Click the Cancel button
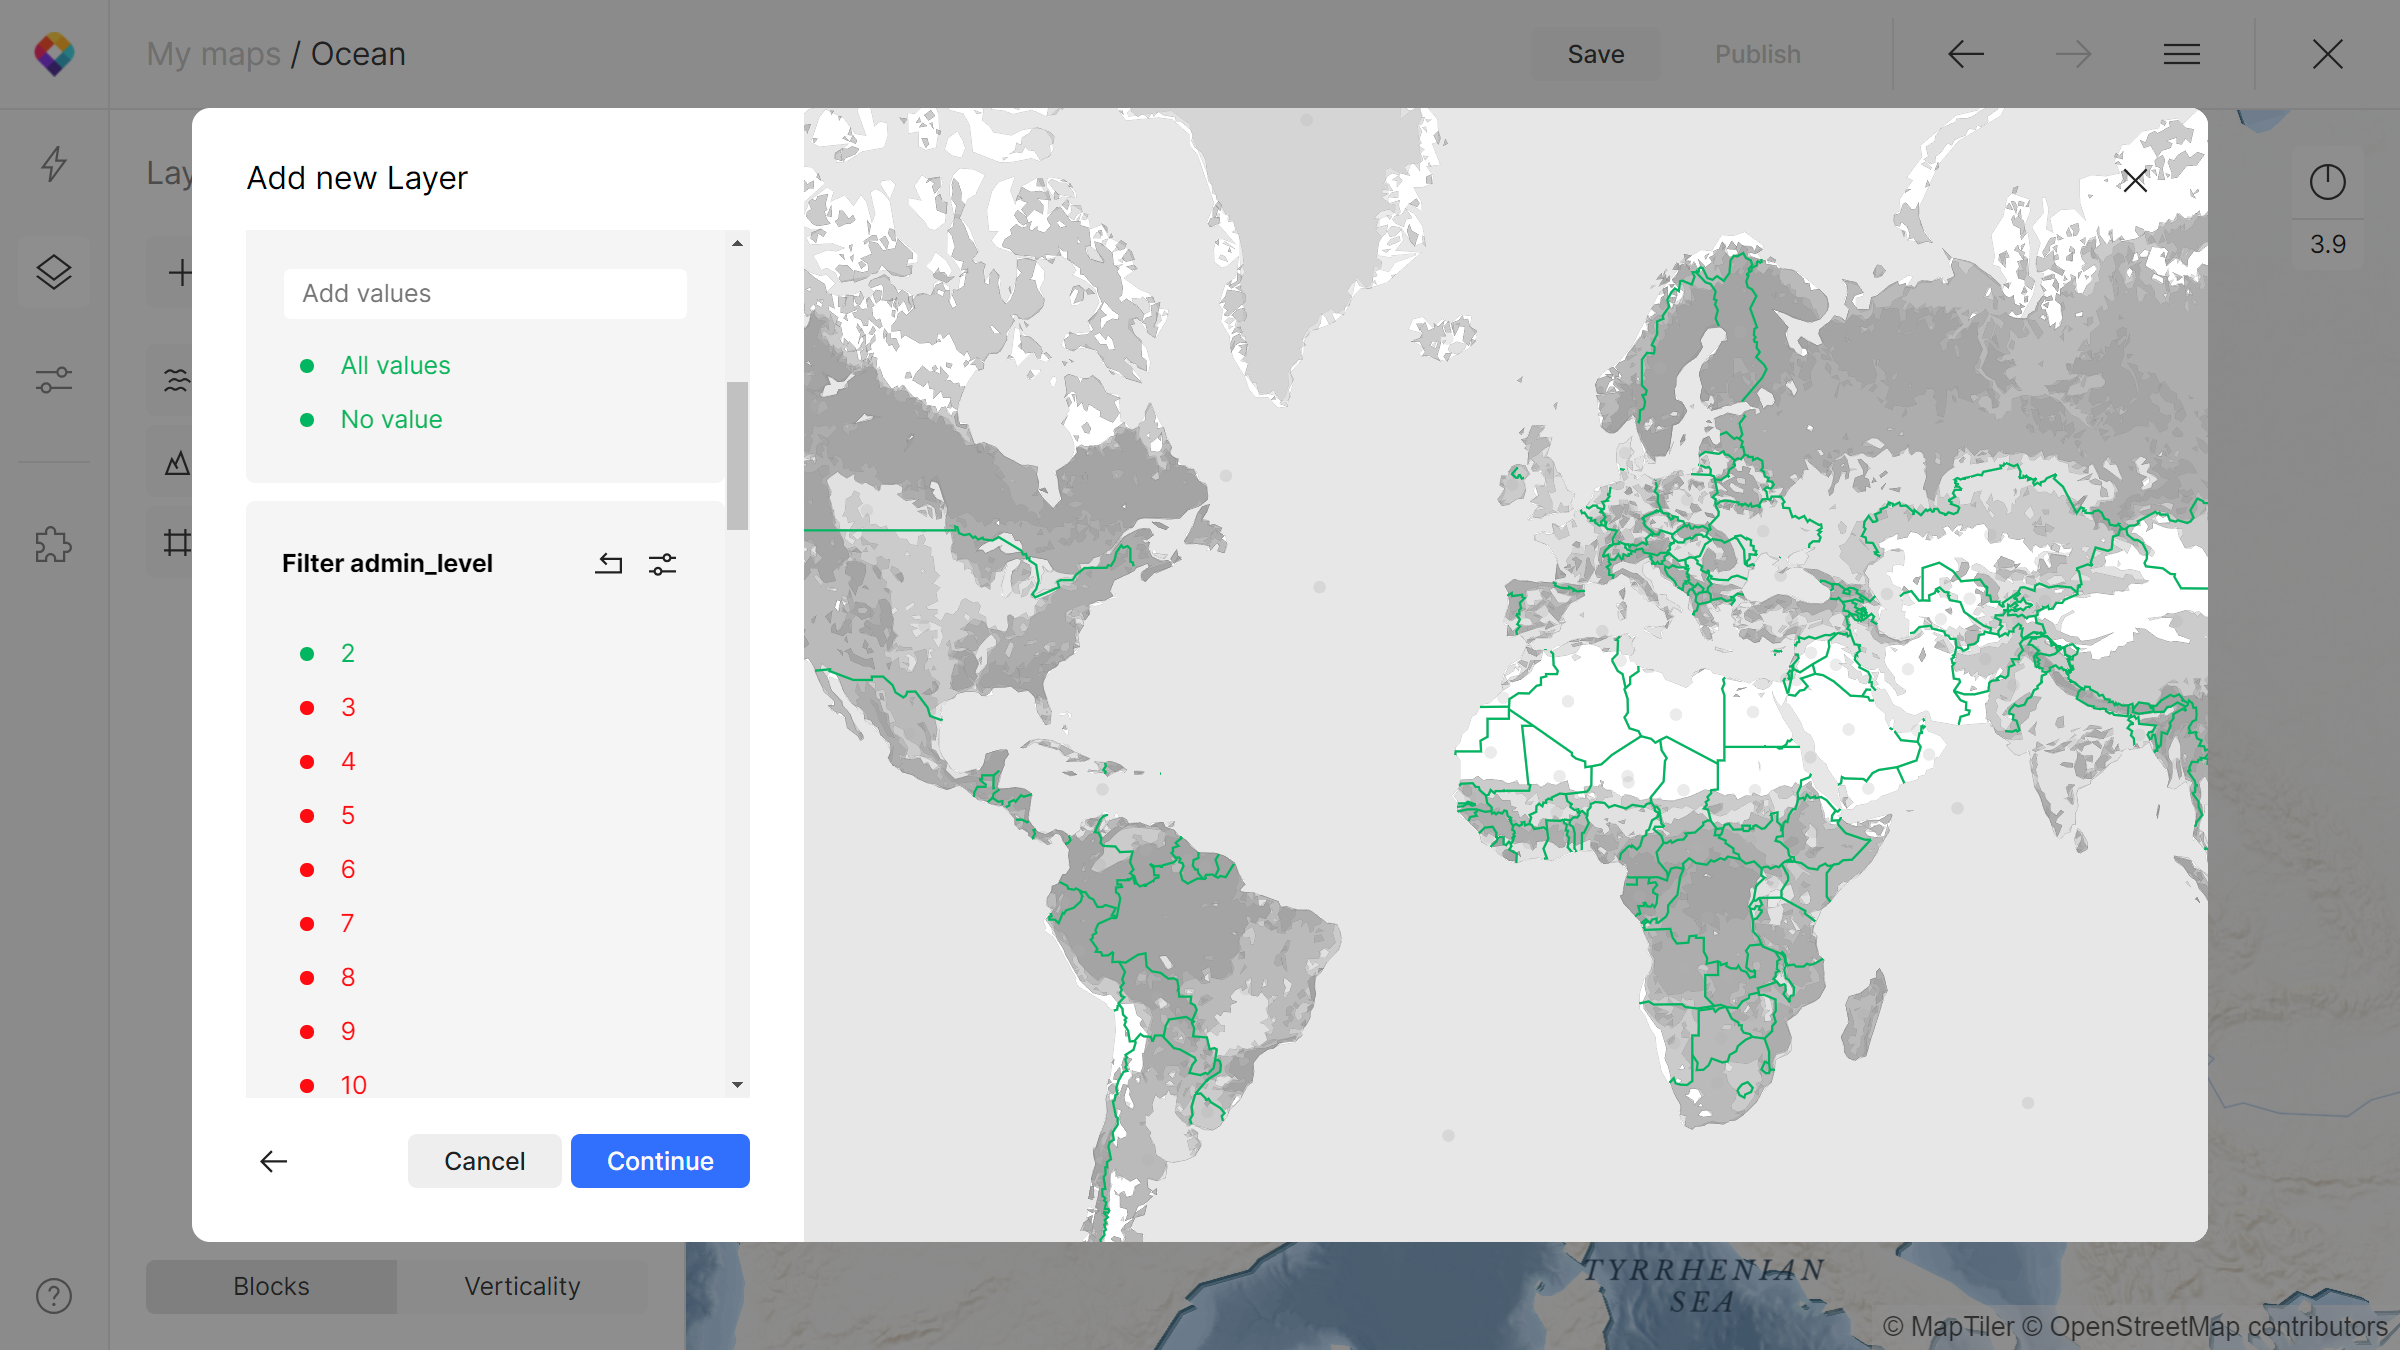The image size is (2400, 1350). (x=484, y=1161)
